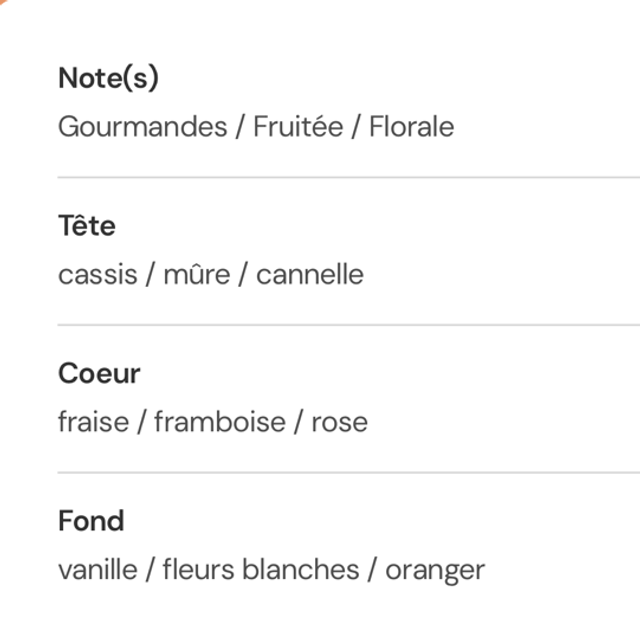Click the orange shape in the top corner
640x640 pixels.
[x=12, y=5]
